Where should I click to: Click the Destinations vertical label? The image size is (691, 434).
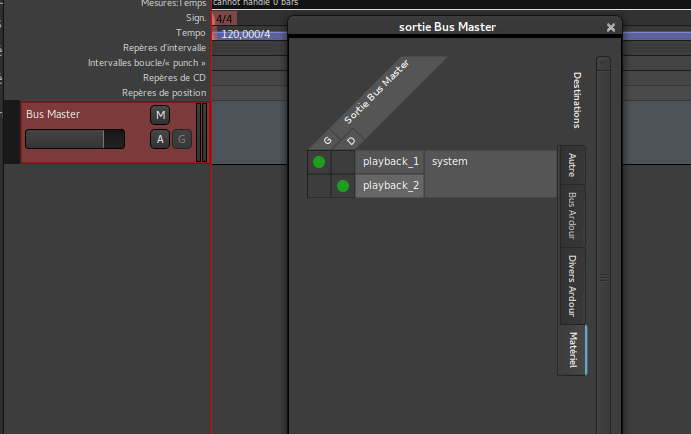point(577,100)
